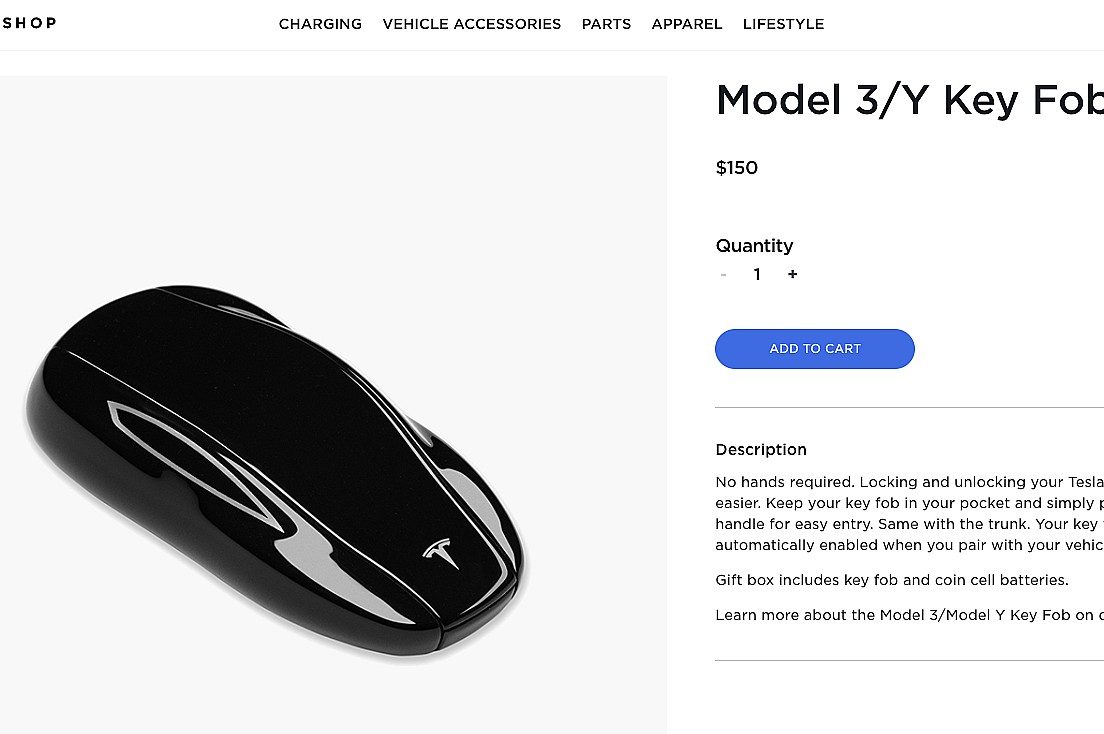
Task: Decrease quantity with the minus icon
Action: coord(723,275)
